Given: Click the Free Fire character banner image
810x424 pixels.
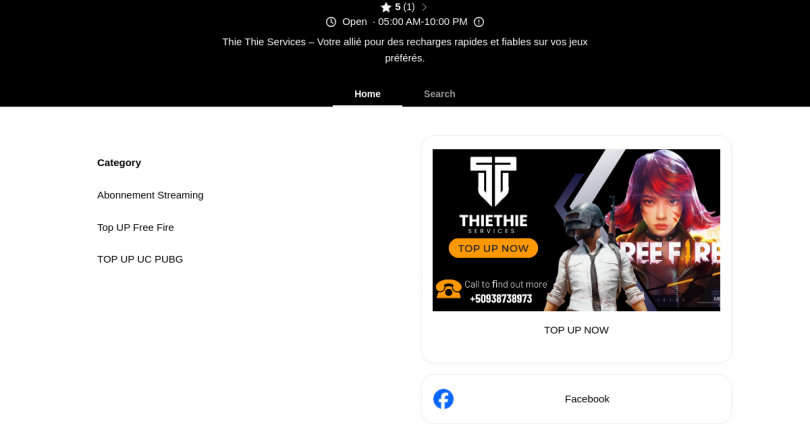Looking at the screenshot, I should [x=576, y=230].
